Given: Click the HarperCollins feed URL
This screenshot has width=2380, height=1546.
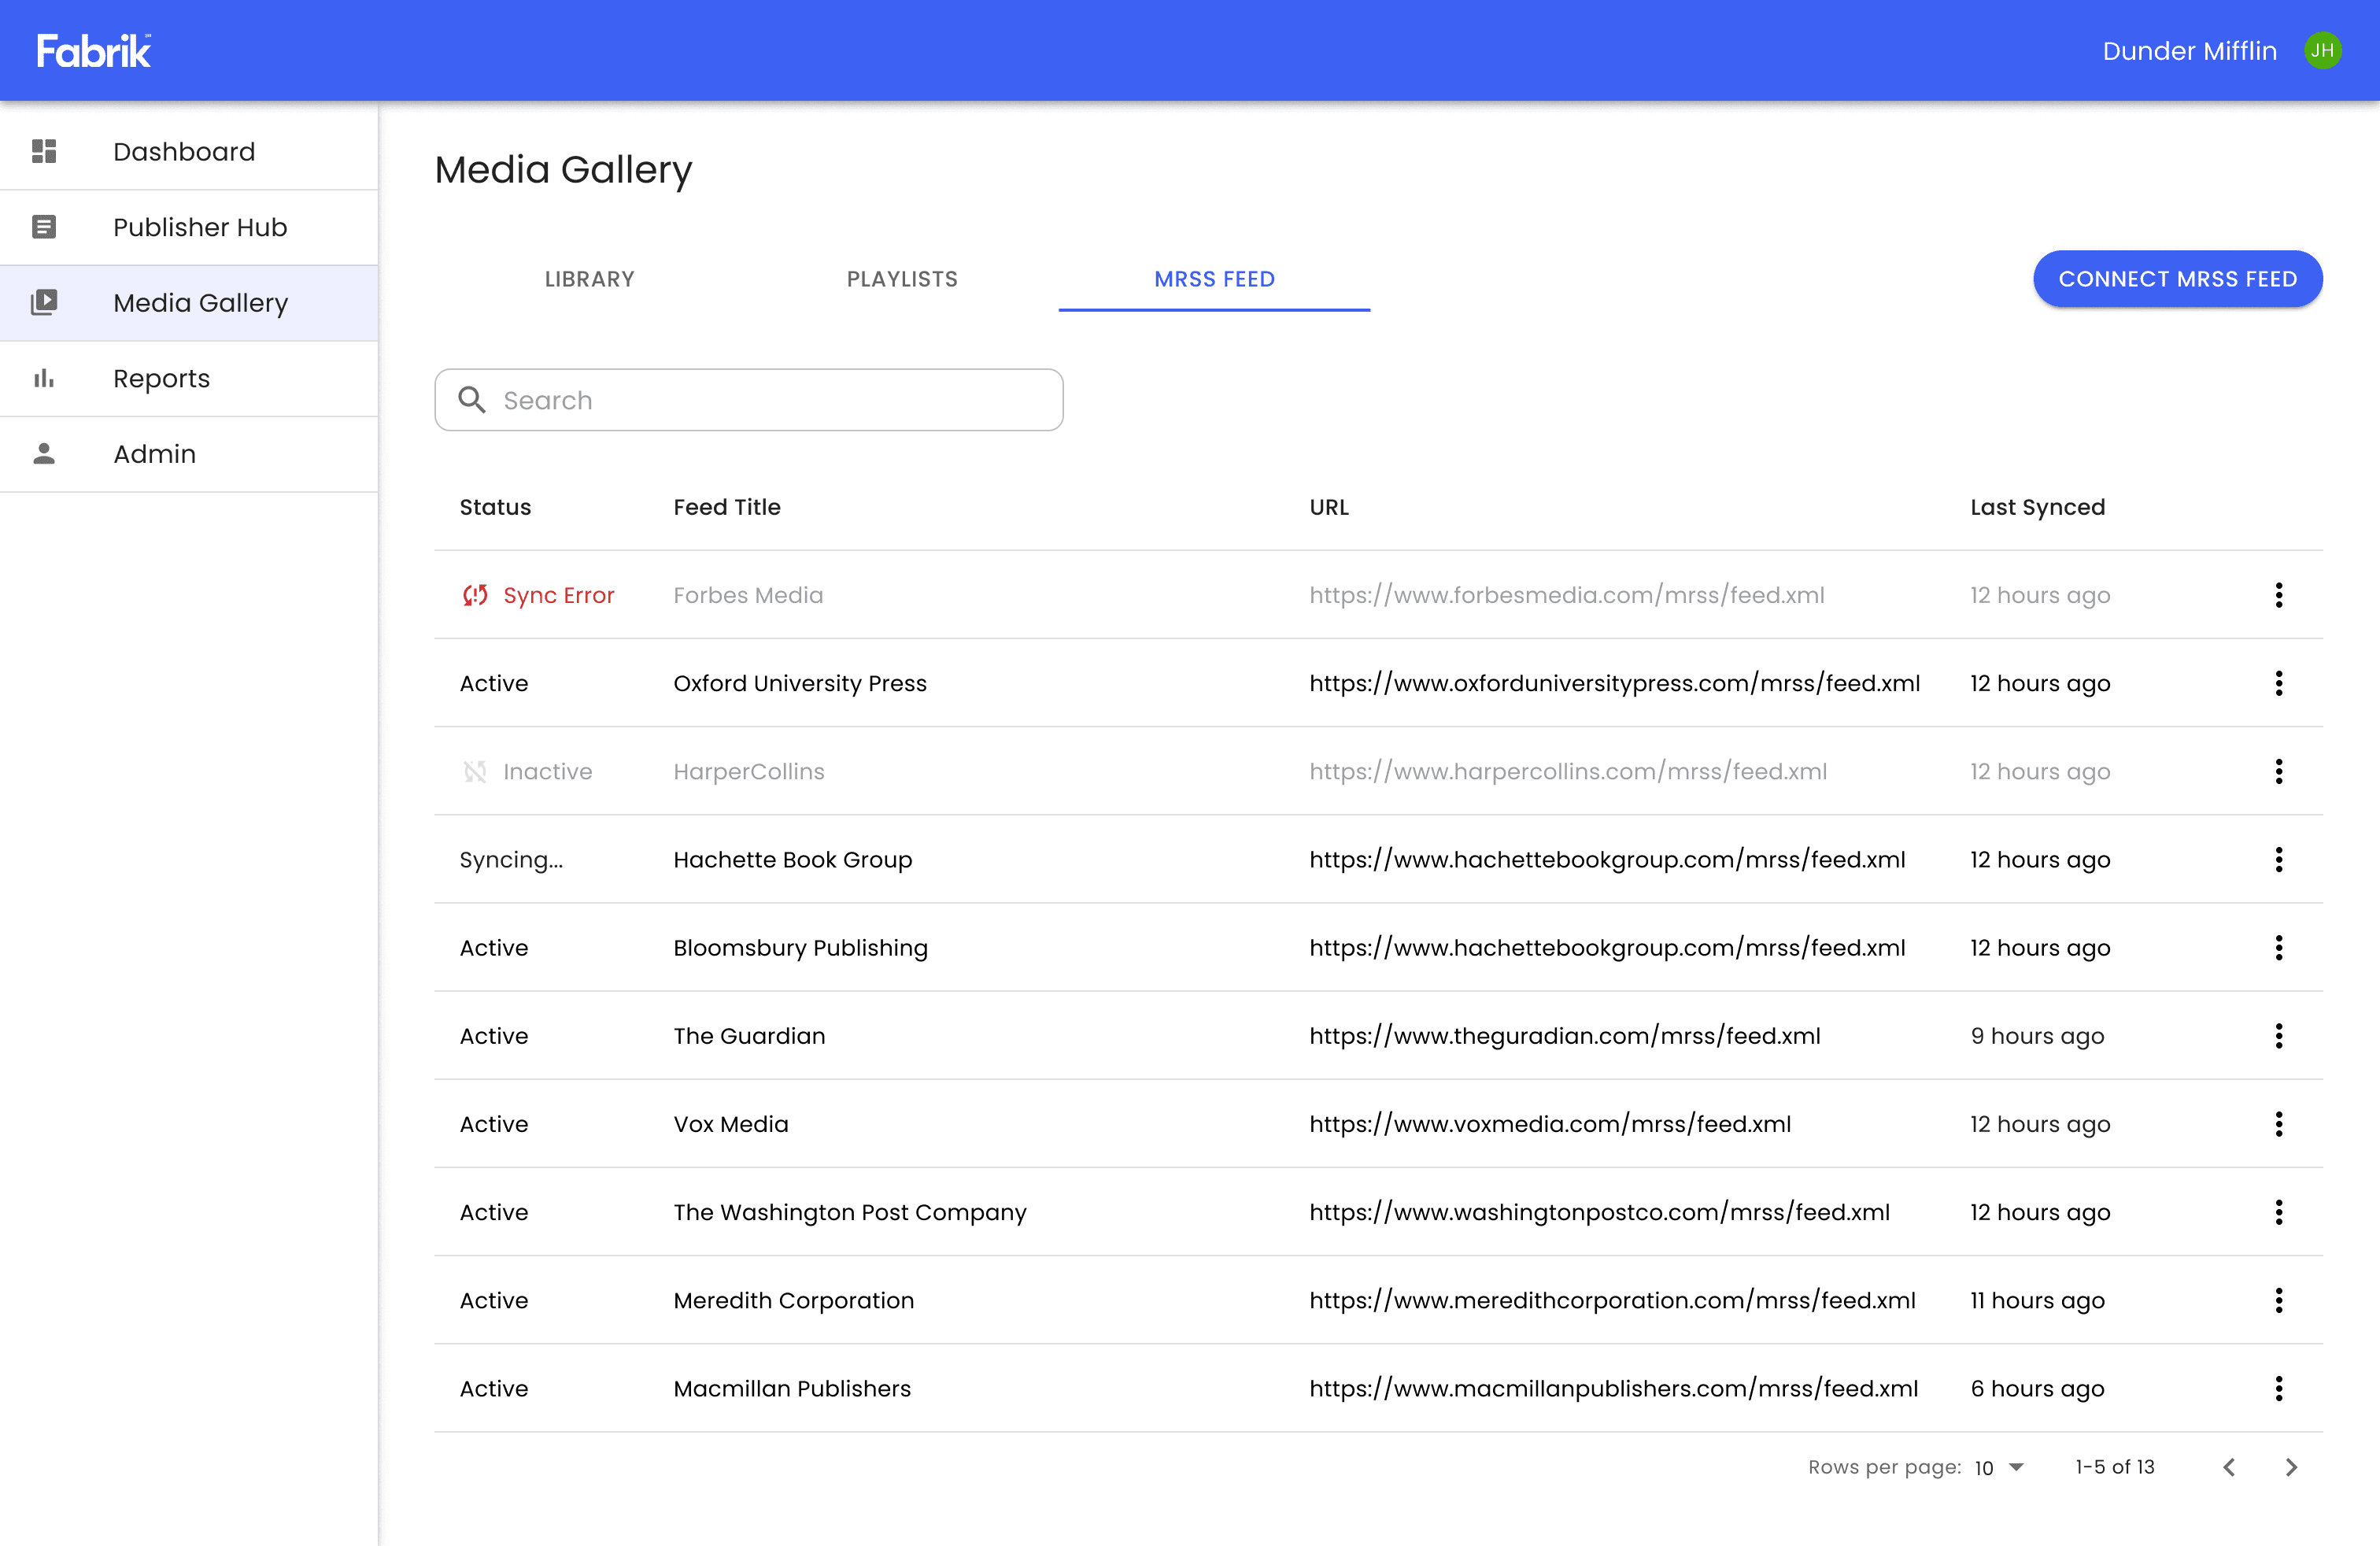Looking at the screenshot, I should coord(1568,771).
